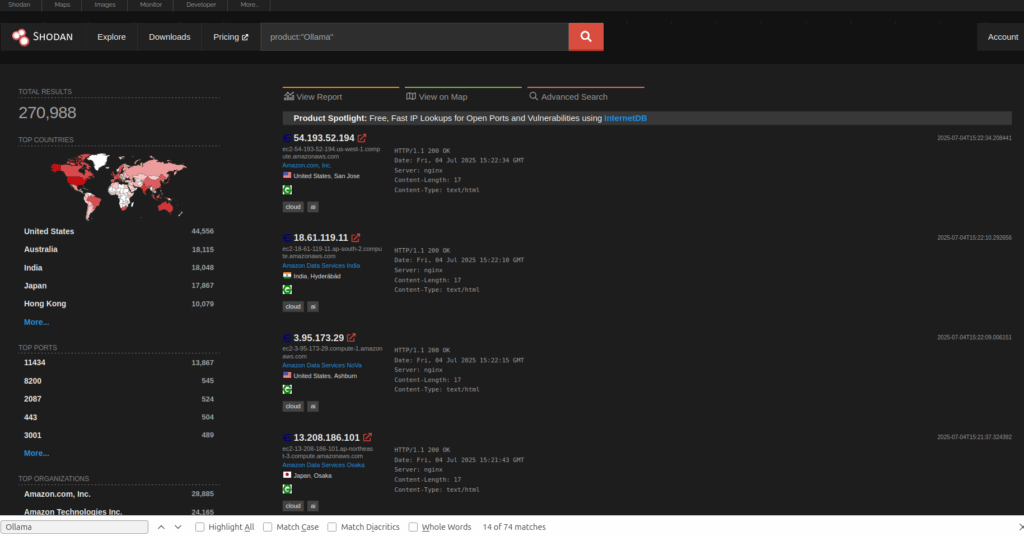
Task: Click the ai tag under 13.208.186.101
Action: (x=313, y=506)
